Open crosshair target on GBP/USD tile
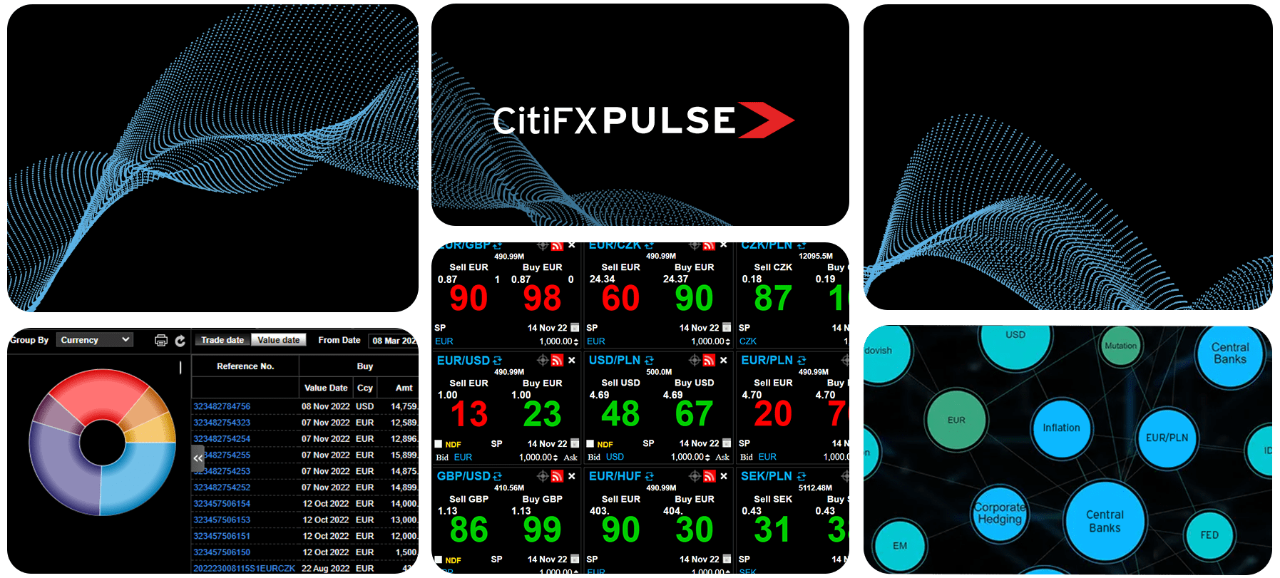 coord(541,476)
